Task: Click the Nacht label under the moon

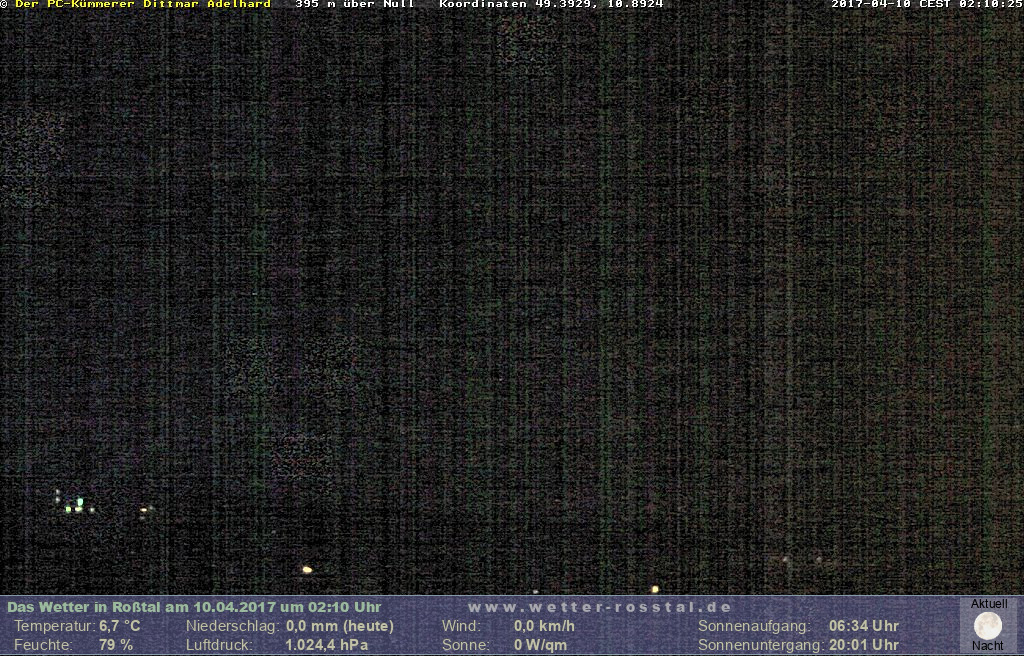Action: (x=987, y=646)
